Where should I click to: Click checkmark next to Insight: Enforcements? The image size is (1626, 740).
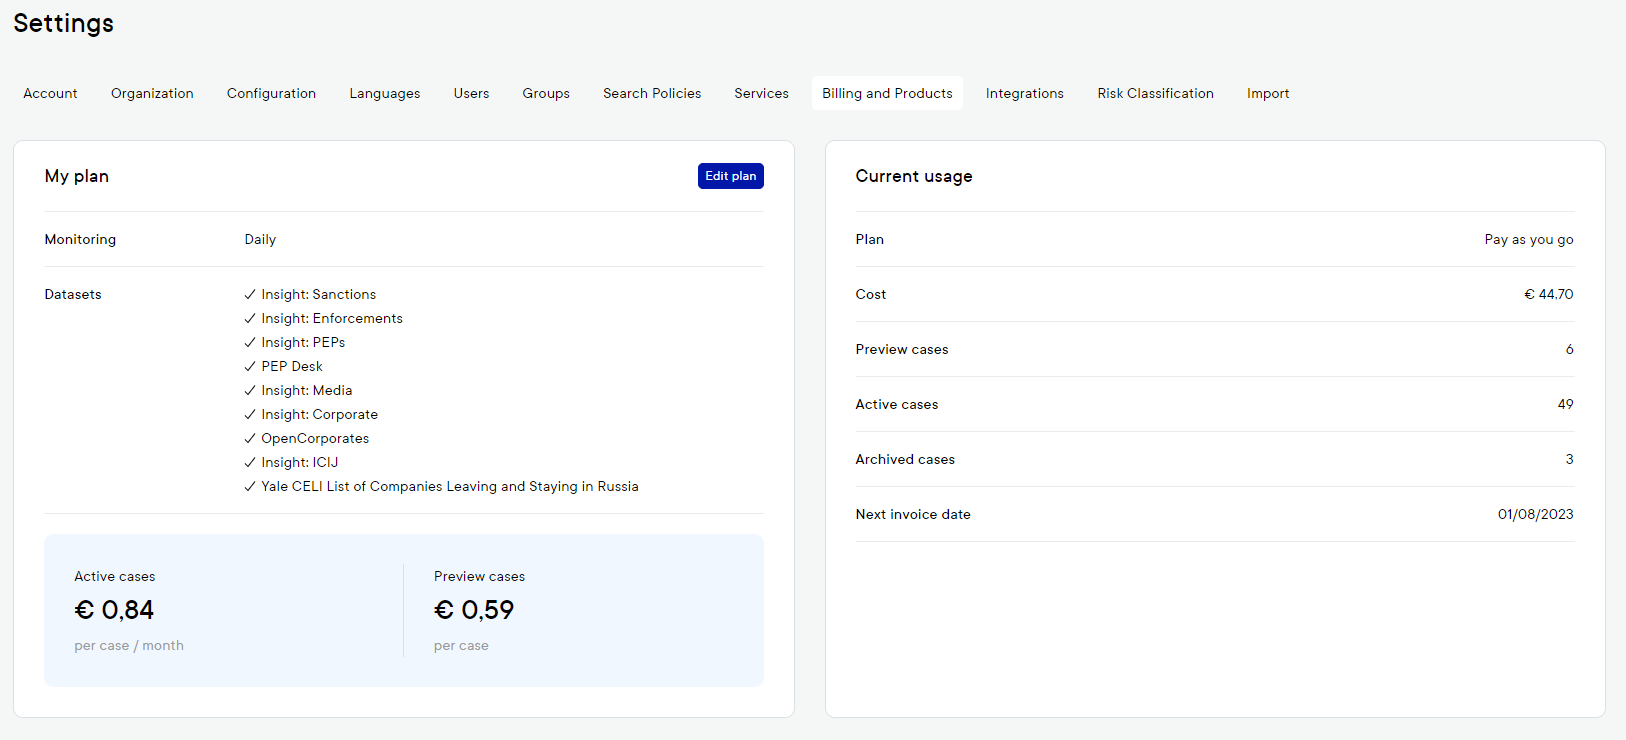pyautogui.click(x=250, y=318)
